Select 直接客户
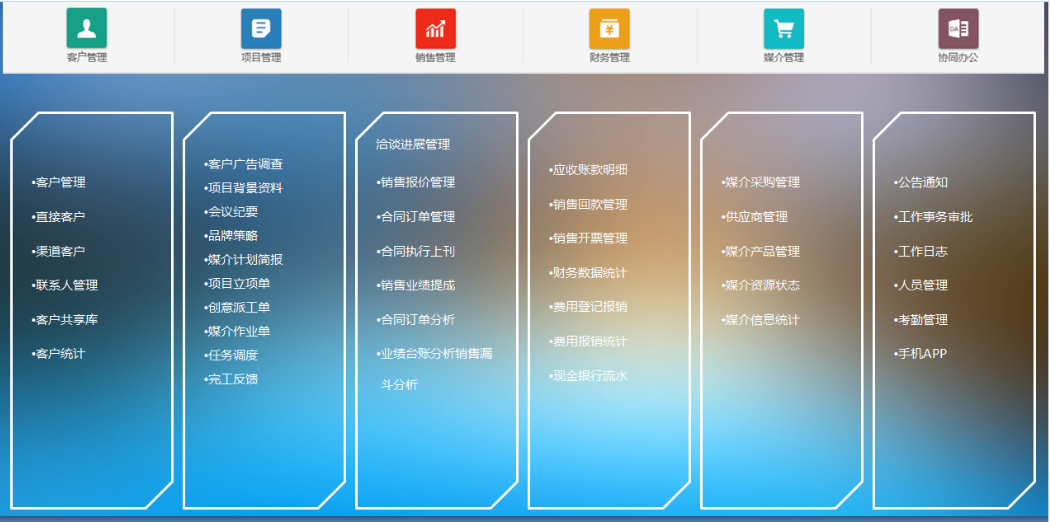This screenshot has height=522, width=1050. coord(58,217)
